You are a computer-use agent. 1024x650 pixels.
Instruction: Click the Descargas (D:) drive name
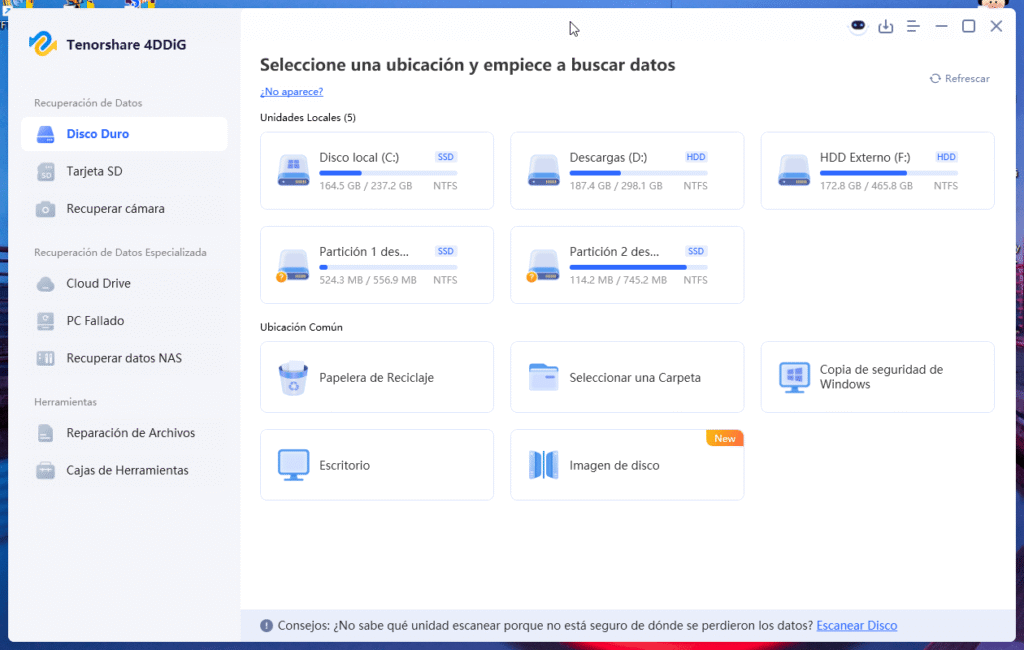[608, 157]
